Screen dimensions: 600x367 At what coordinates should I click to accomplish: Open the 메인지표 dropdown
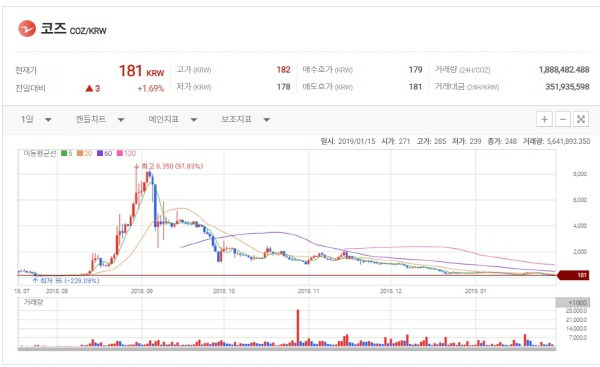[x=173, y=119]
